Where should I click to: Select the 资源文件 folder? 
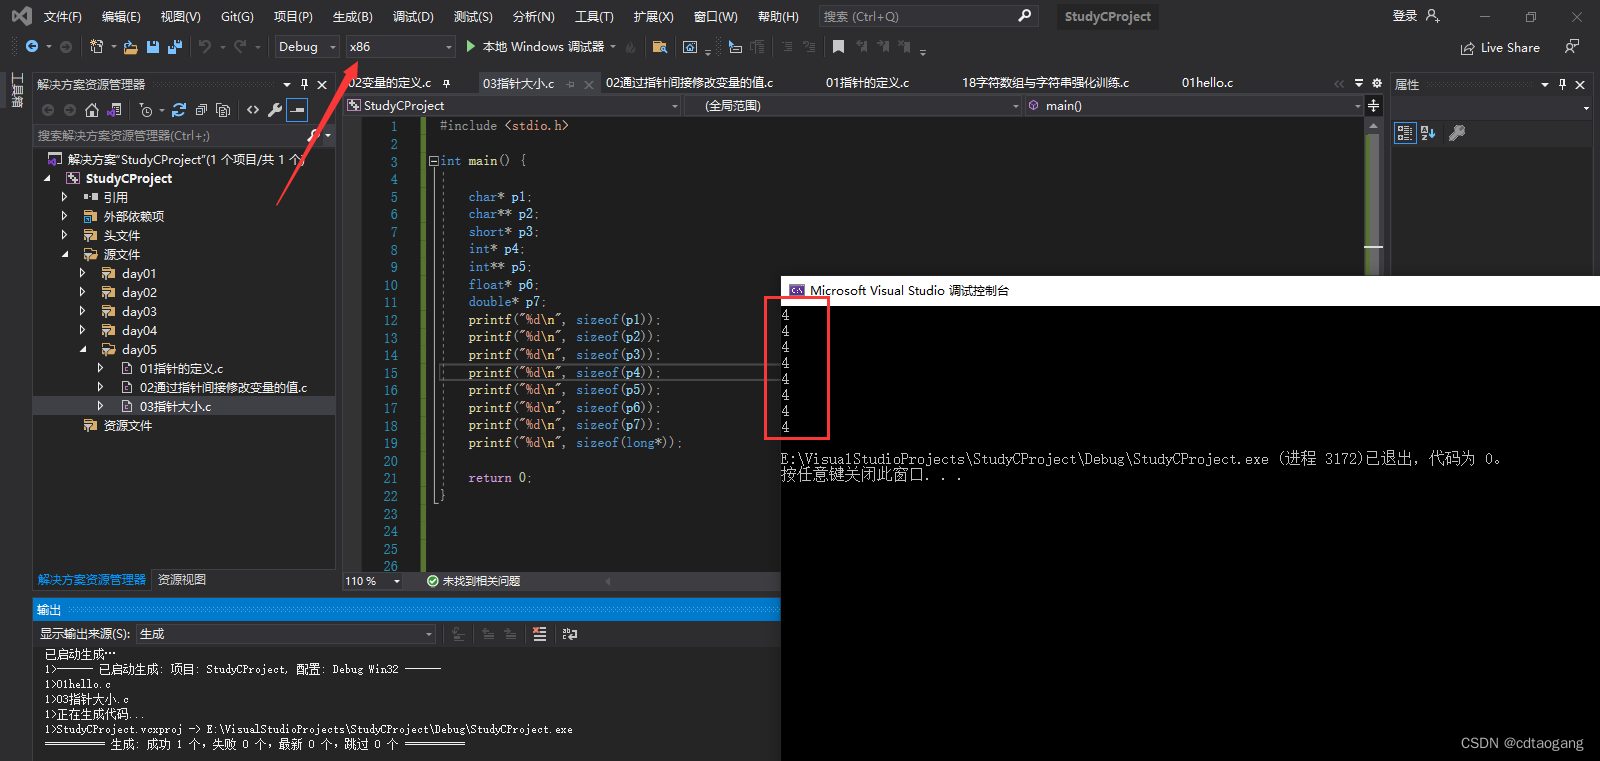[128, 425]
